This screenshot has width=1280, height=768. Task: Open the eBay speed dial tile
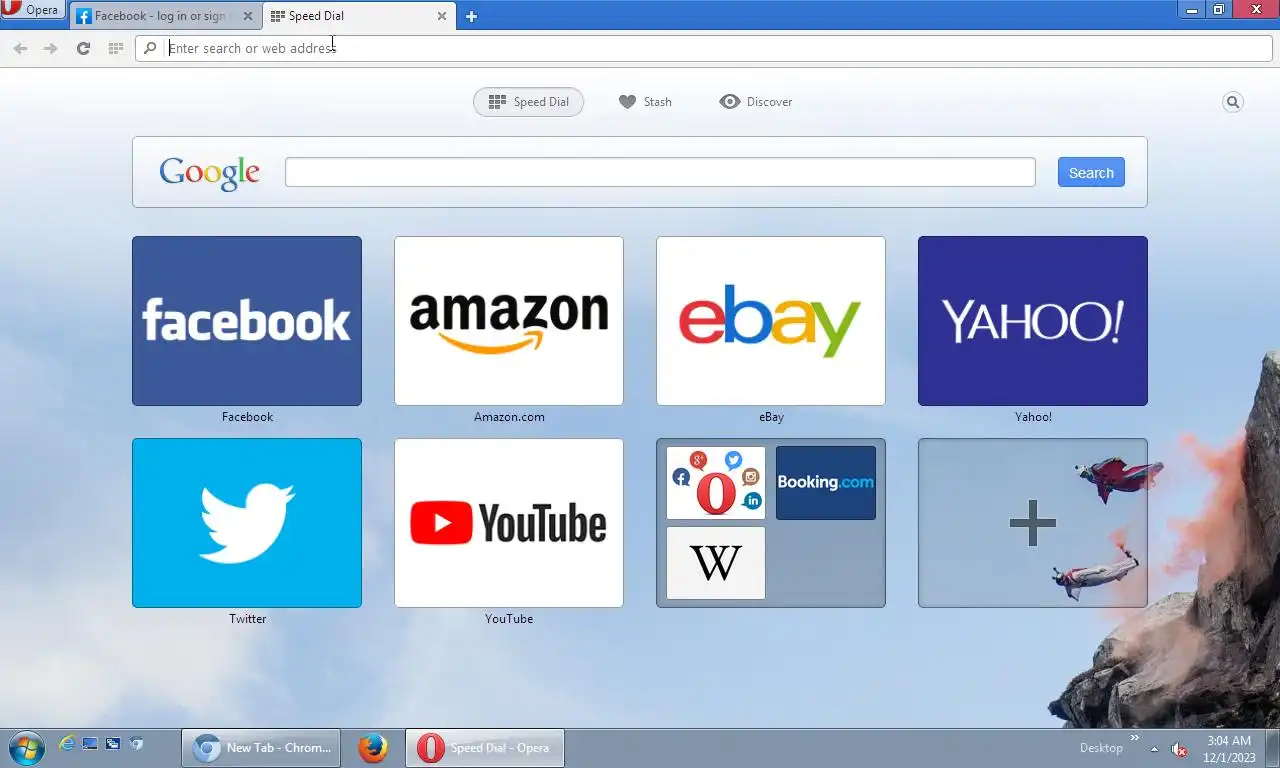pyautogui.click(x=771, y=321)
